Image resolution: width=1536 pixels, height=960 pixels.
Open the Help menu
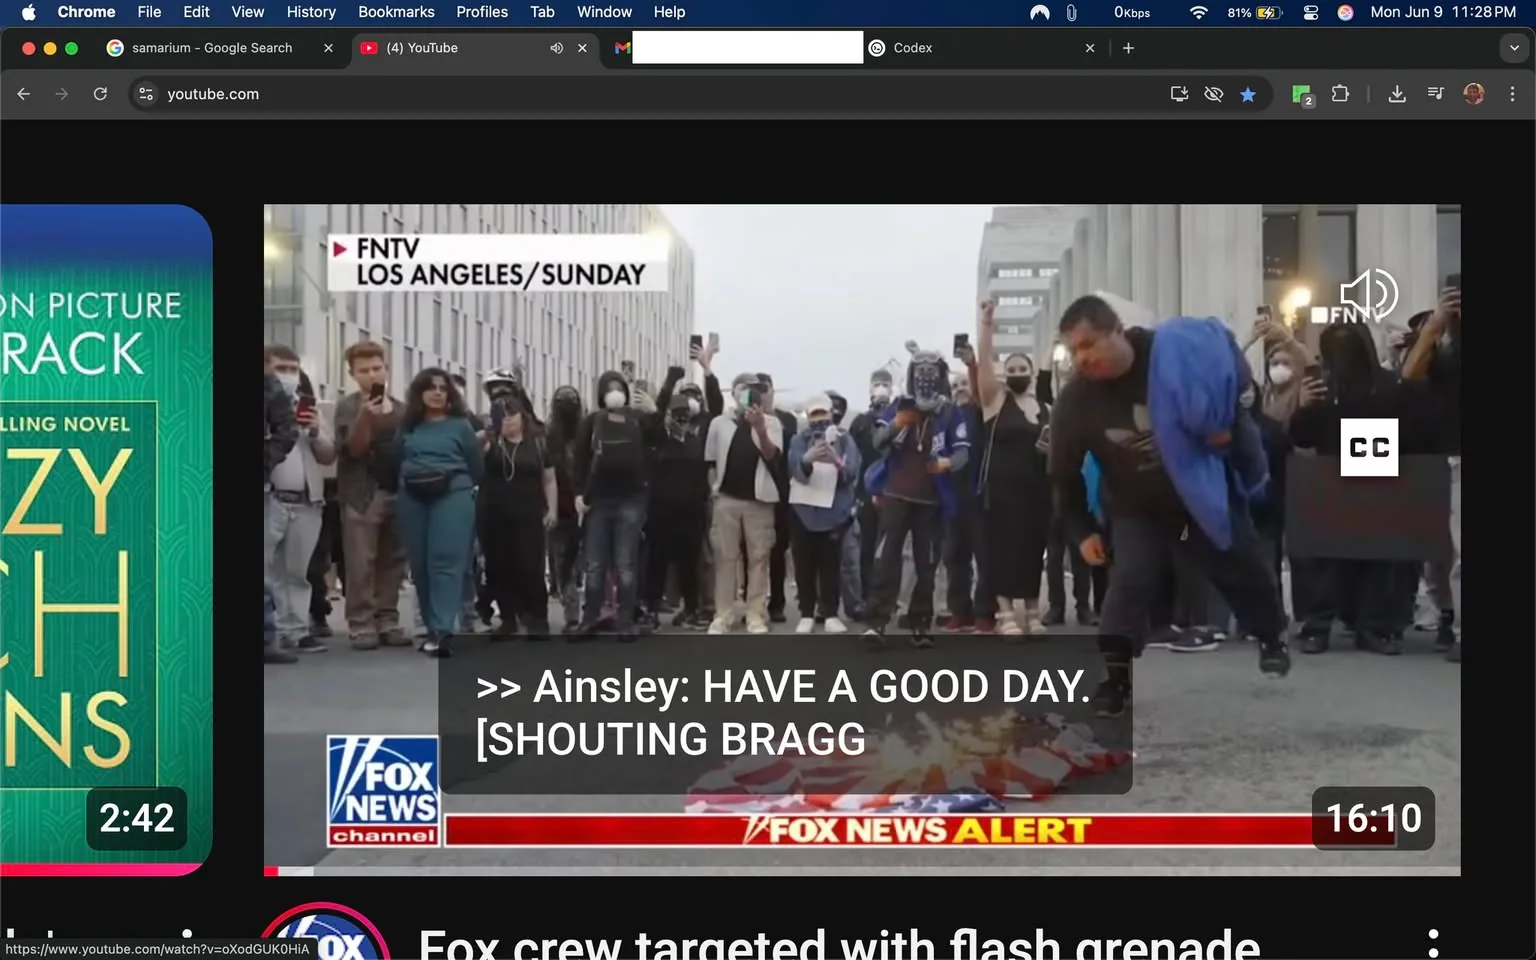669,12
